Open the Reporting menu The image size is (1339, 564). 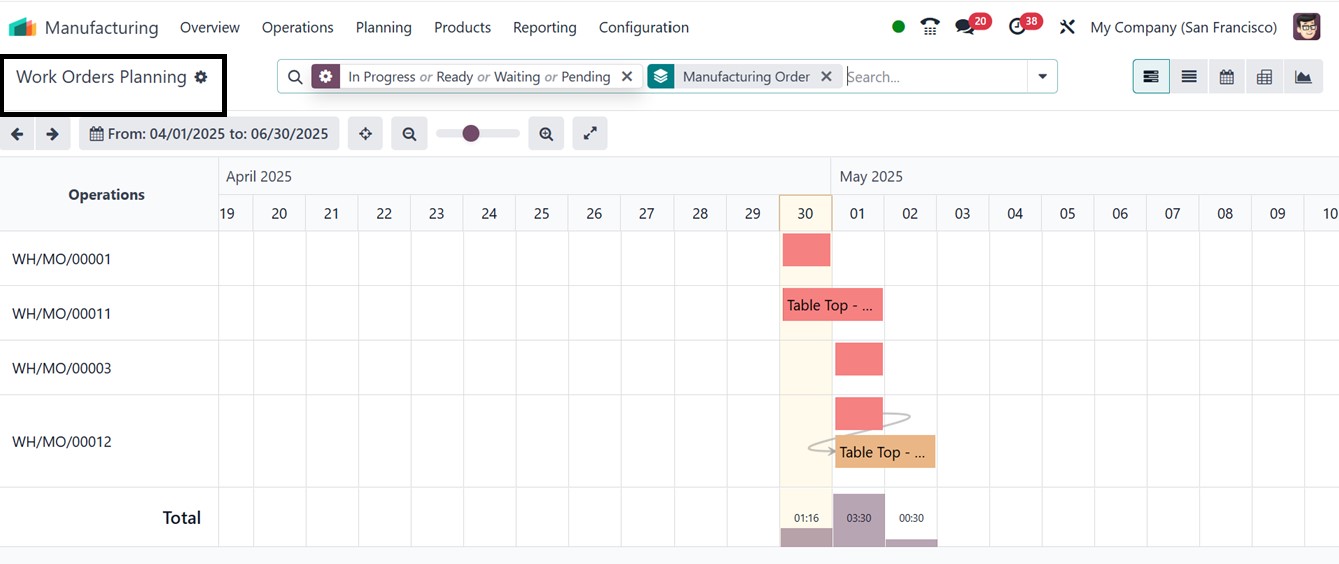point(544,27)
